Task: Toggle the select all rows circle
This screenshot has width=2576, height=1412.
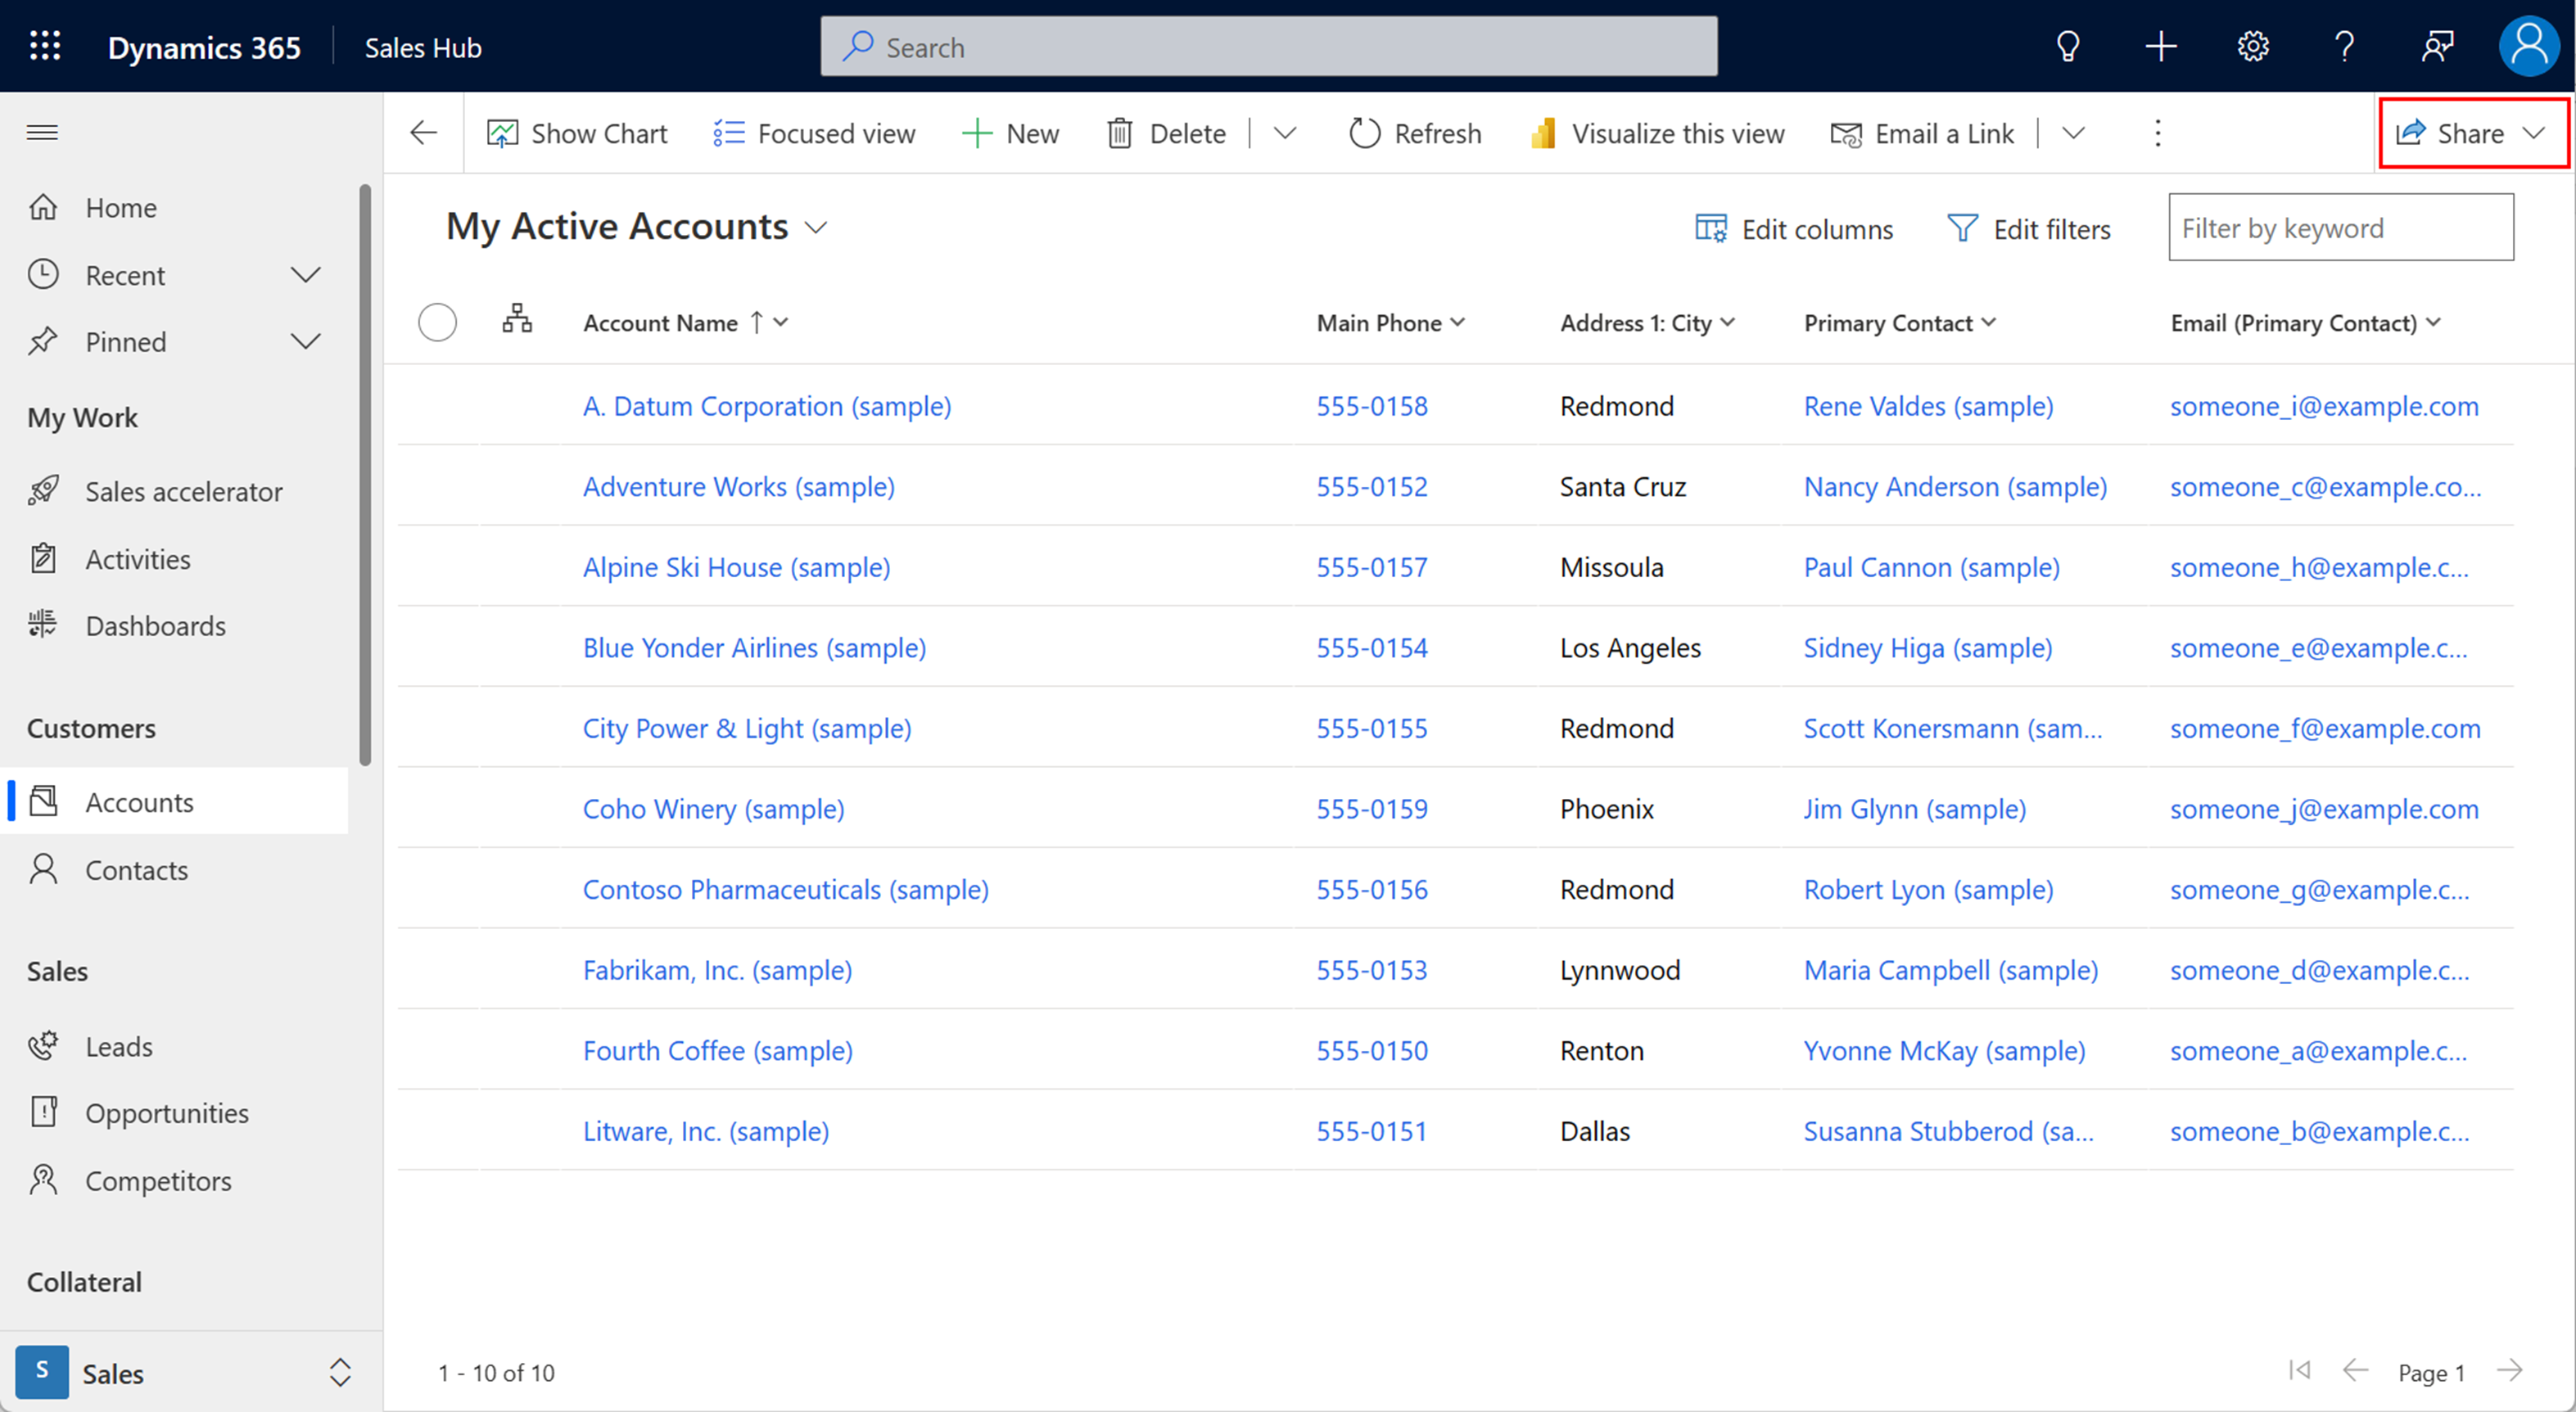Action: (x=438, y=322)
